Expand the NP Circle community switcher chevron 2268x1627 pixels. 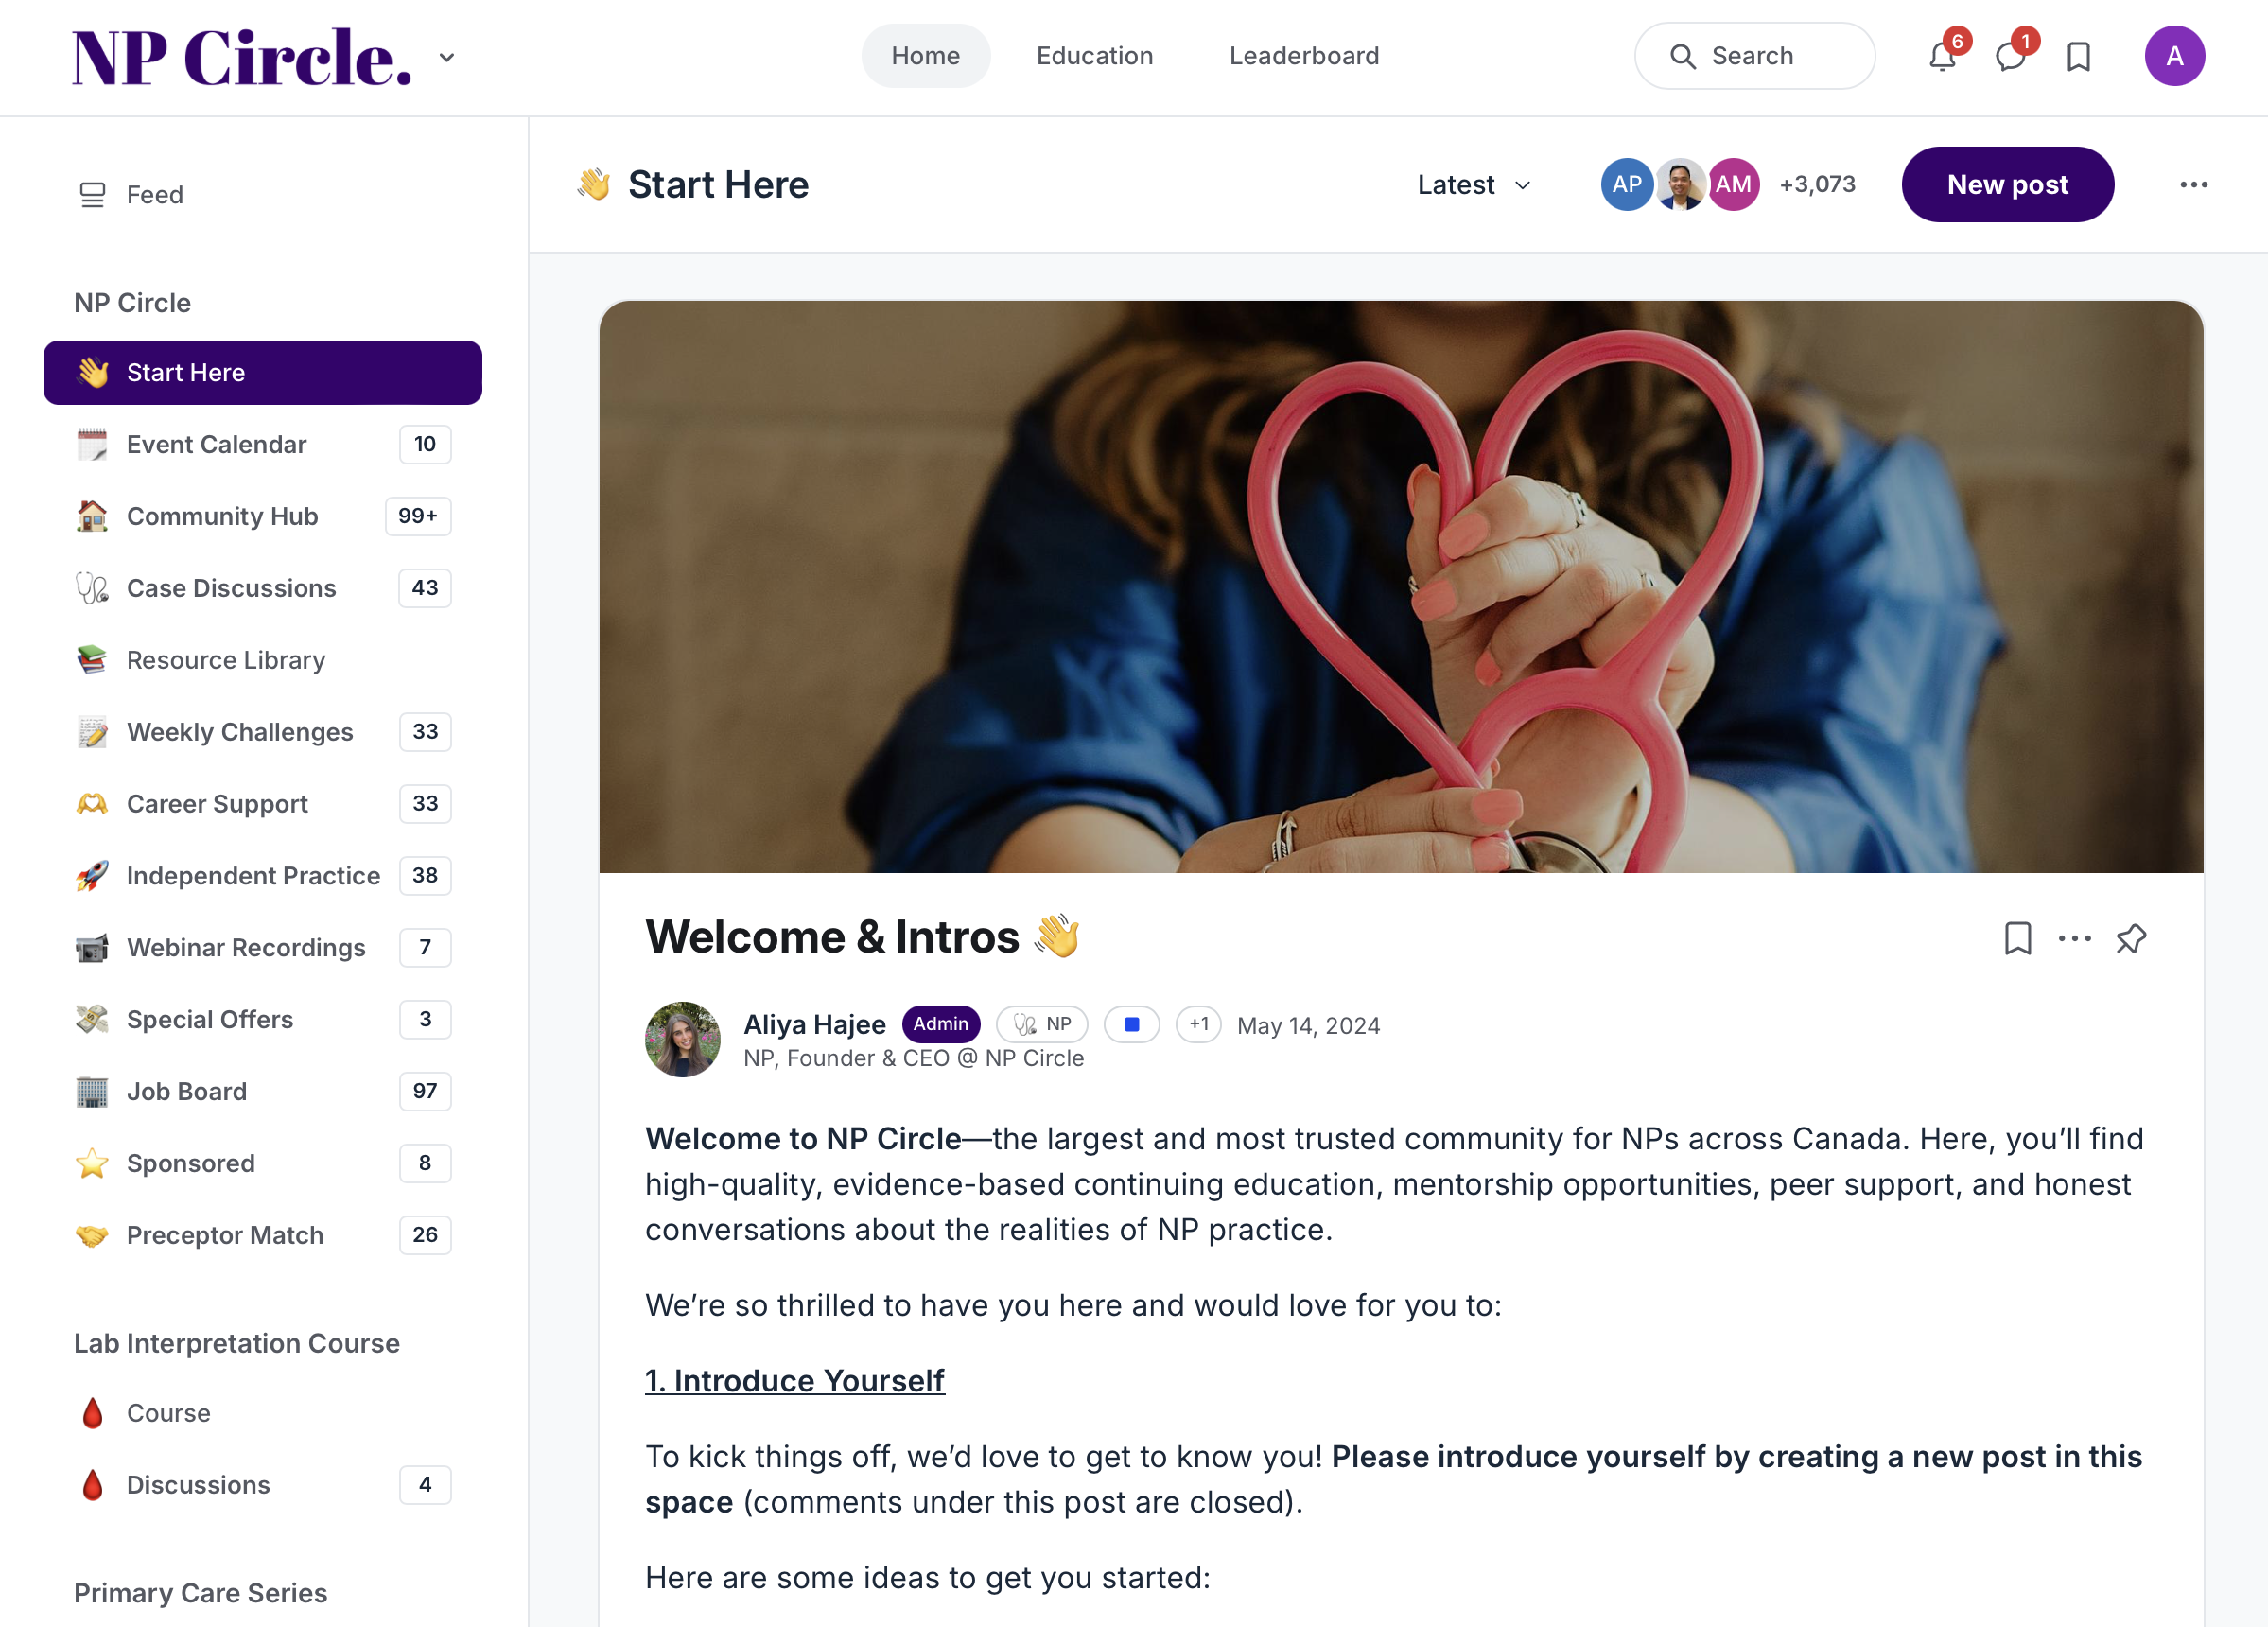click(447, 57)
